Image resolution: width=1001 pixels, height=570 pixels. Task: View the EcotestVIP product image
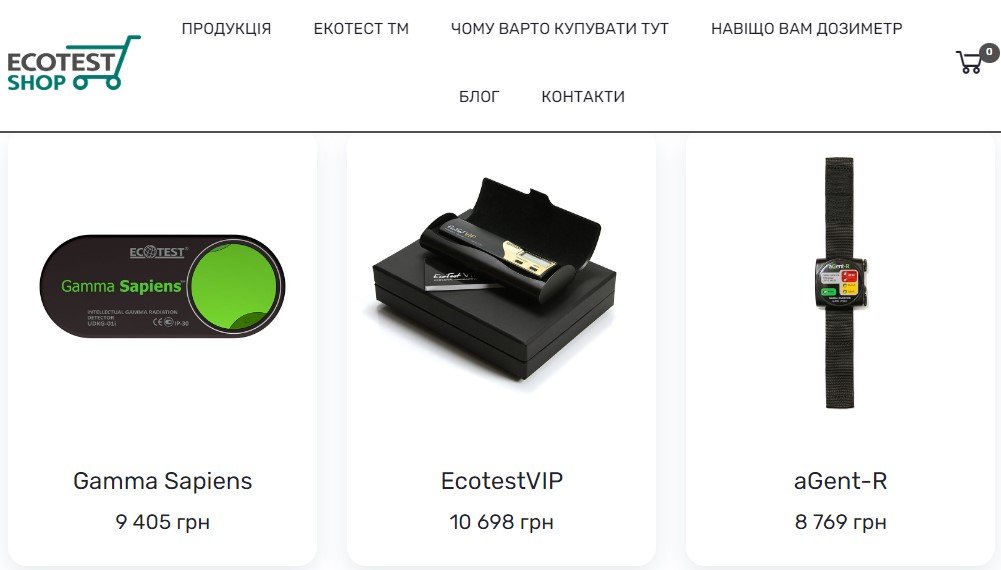[x=493, y=281]
